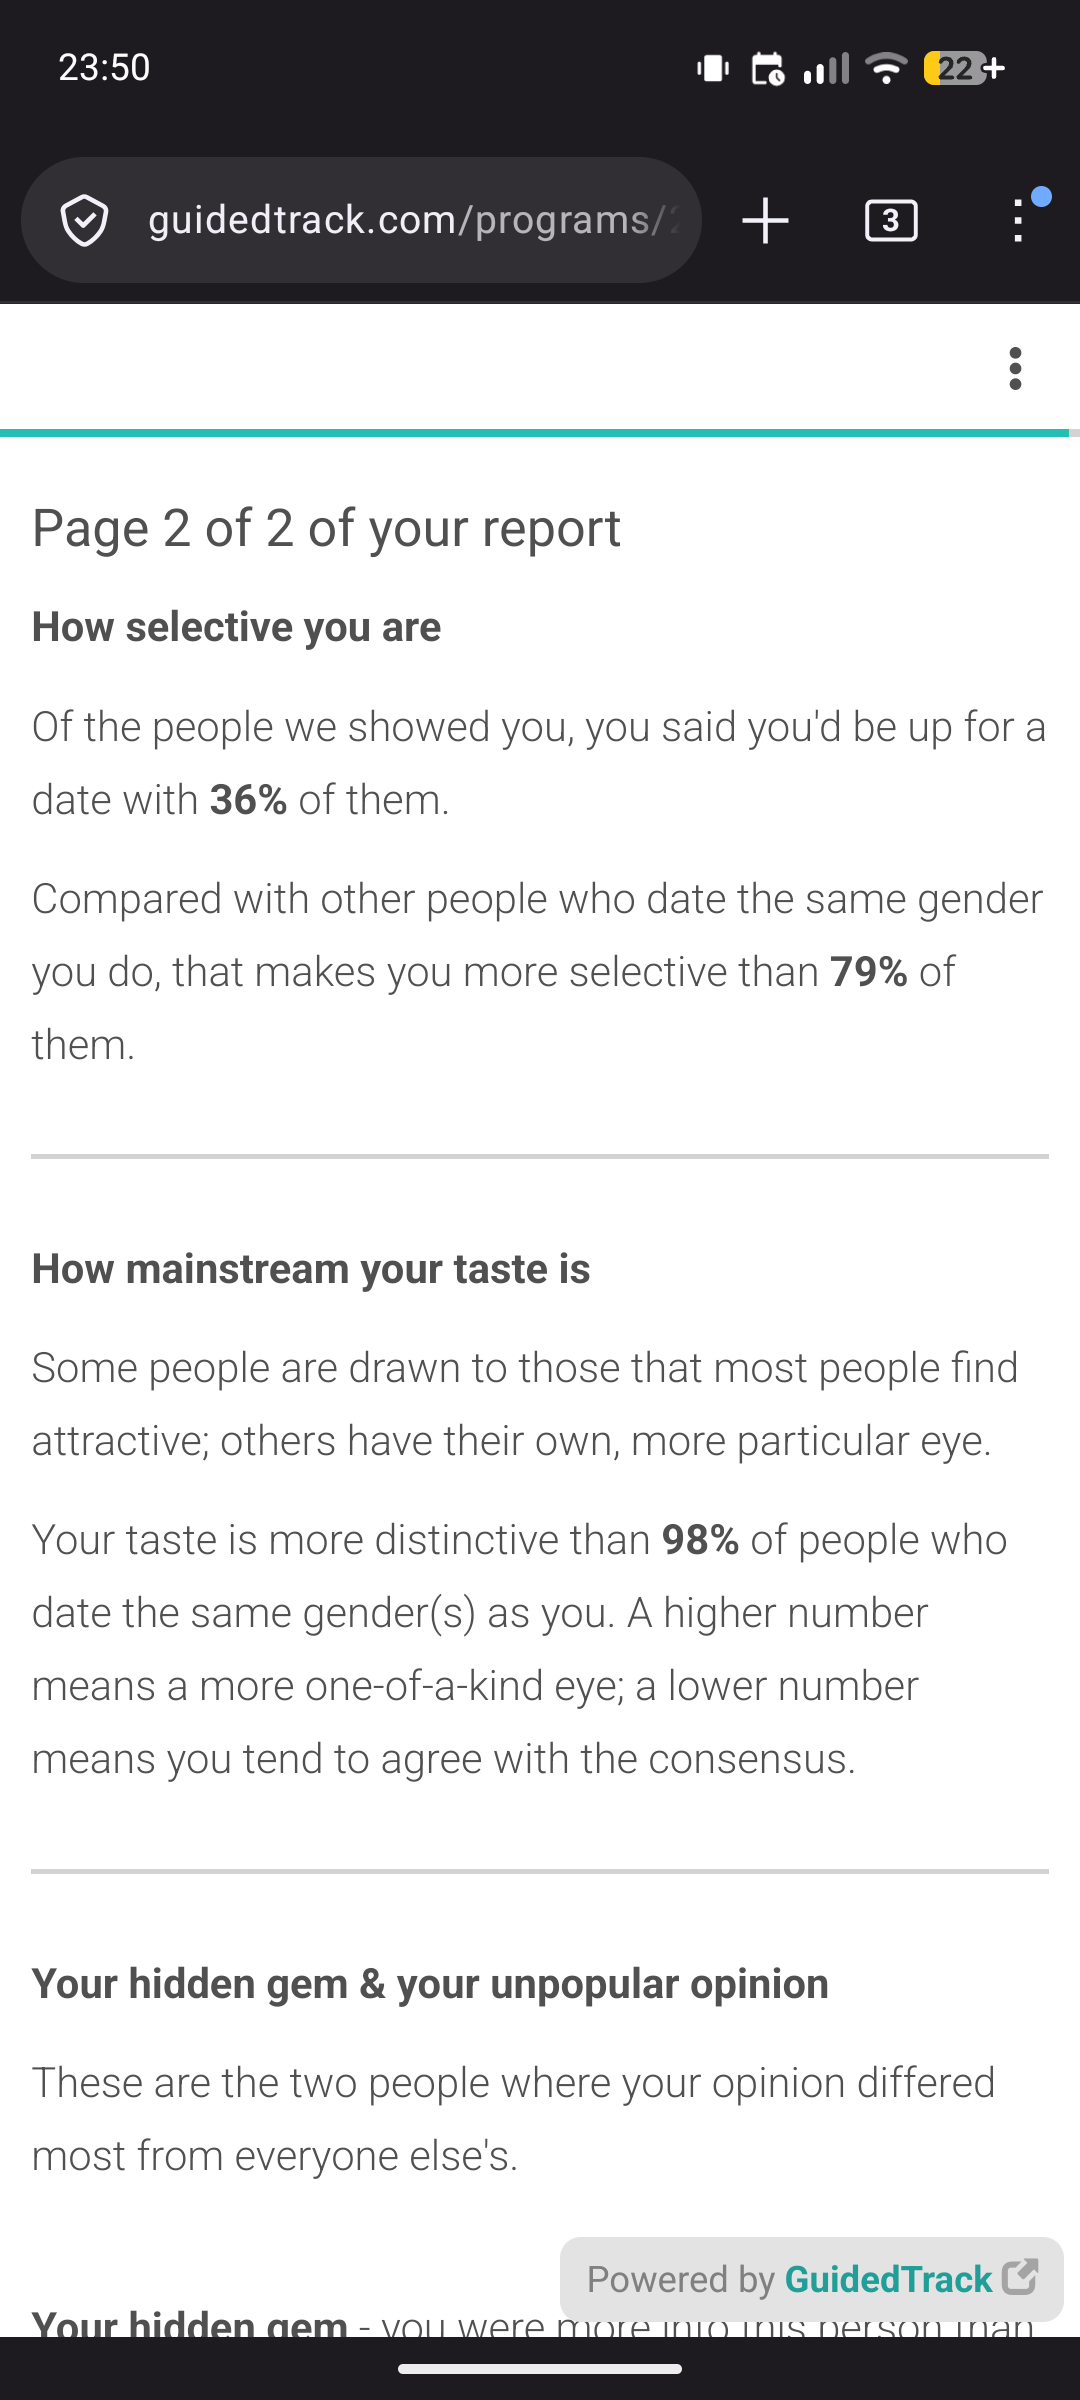Open a new tab with plus icon

tap(765, 220)
